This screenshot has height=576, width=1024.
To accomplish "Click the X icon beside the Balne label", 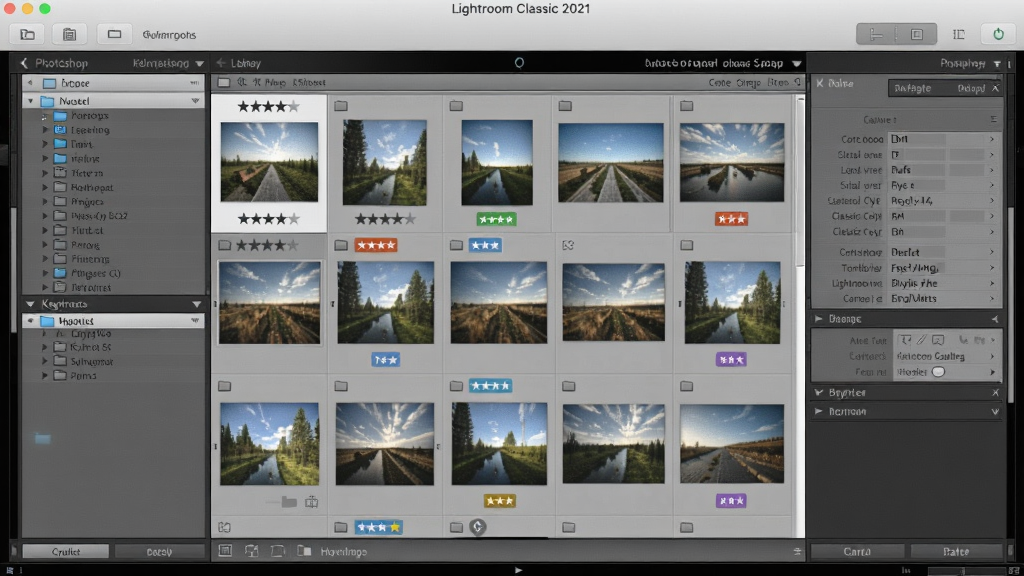I will click(x=820, y=83).
